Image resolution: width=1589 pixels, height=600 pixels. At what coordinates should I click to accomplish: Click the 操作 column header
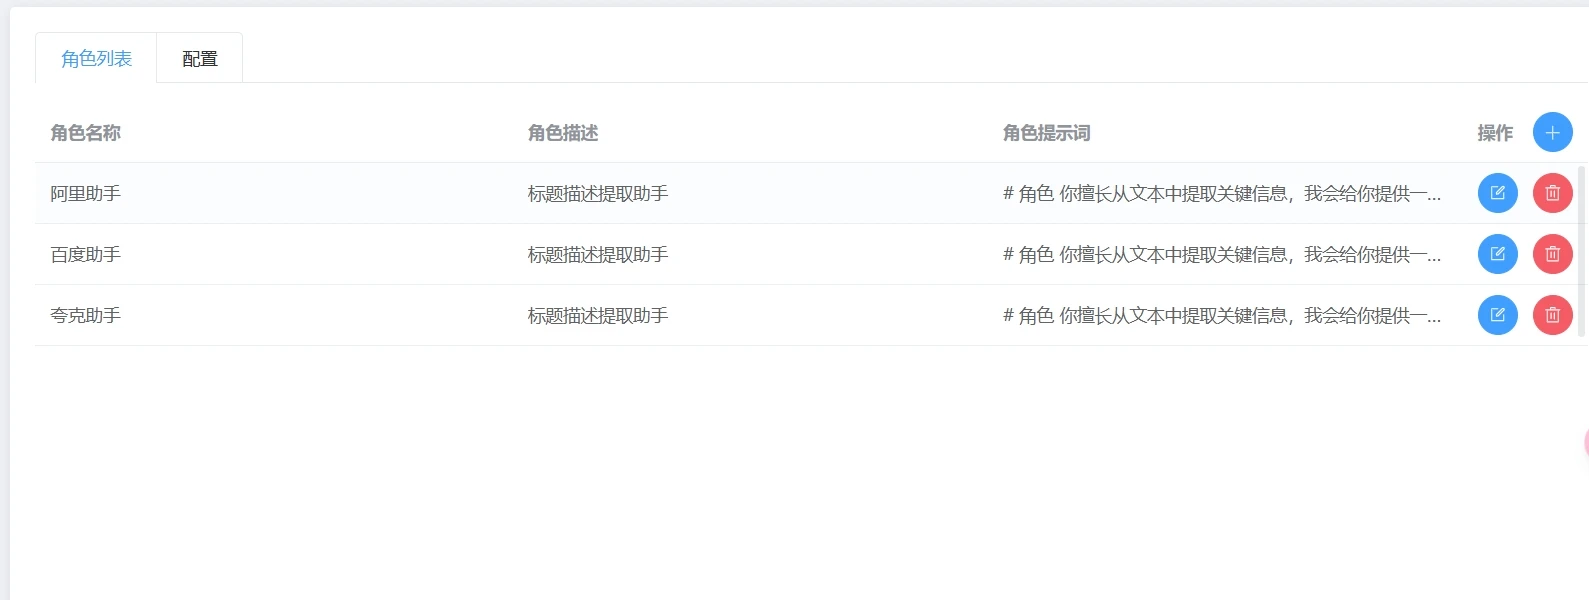(x=1495, y=133)
